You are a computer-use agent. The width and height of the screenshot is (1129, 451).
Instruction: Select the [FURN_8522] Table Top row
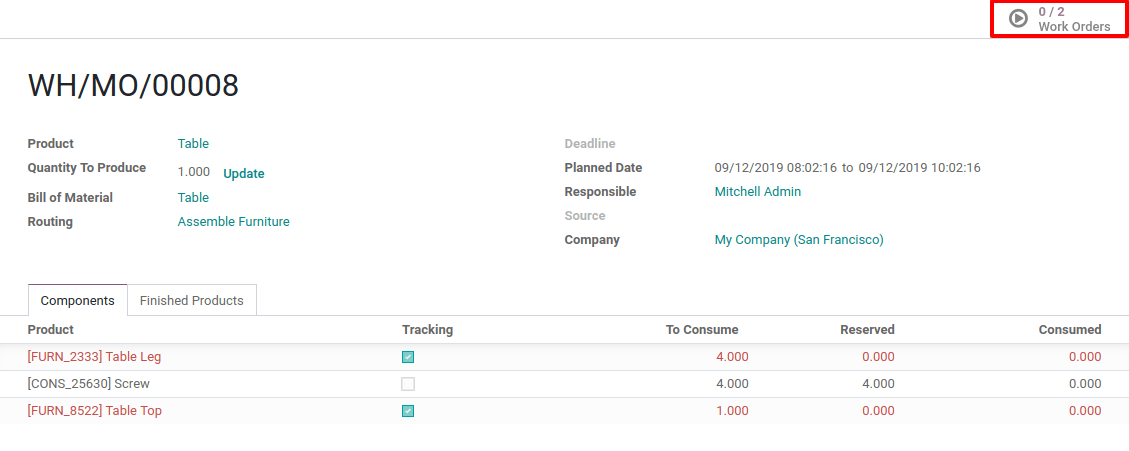point(94,411)
